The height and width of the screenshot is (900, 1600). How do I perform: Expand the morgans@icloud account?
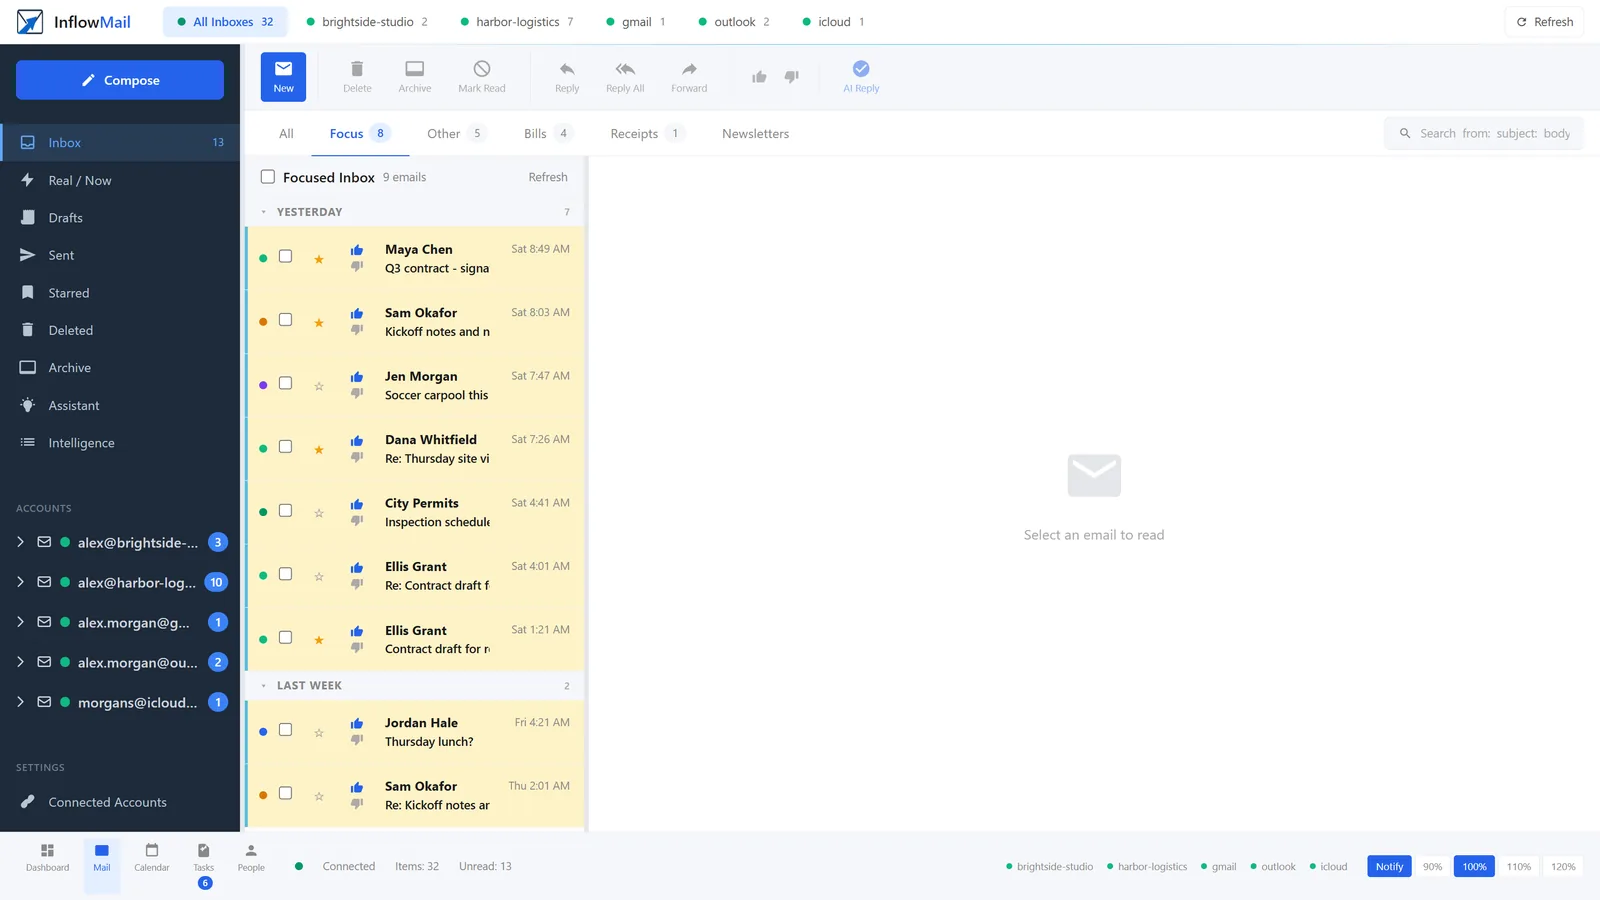(x=20, y=702)
